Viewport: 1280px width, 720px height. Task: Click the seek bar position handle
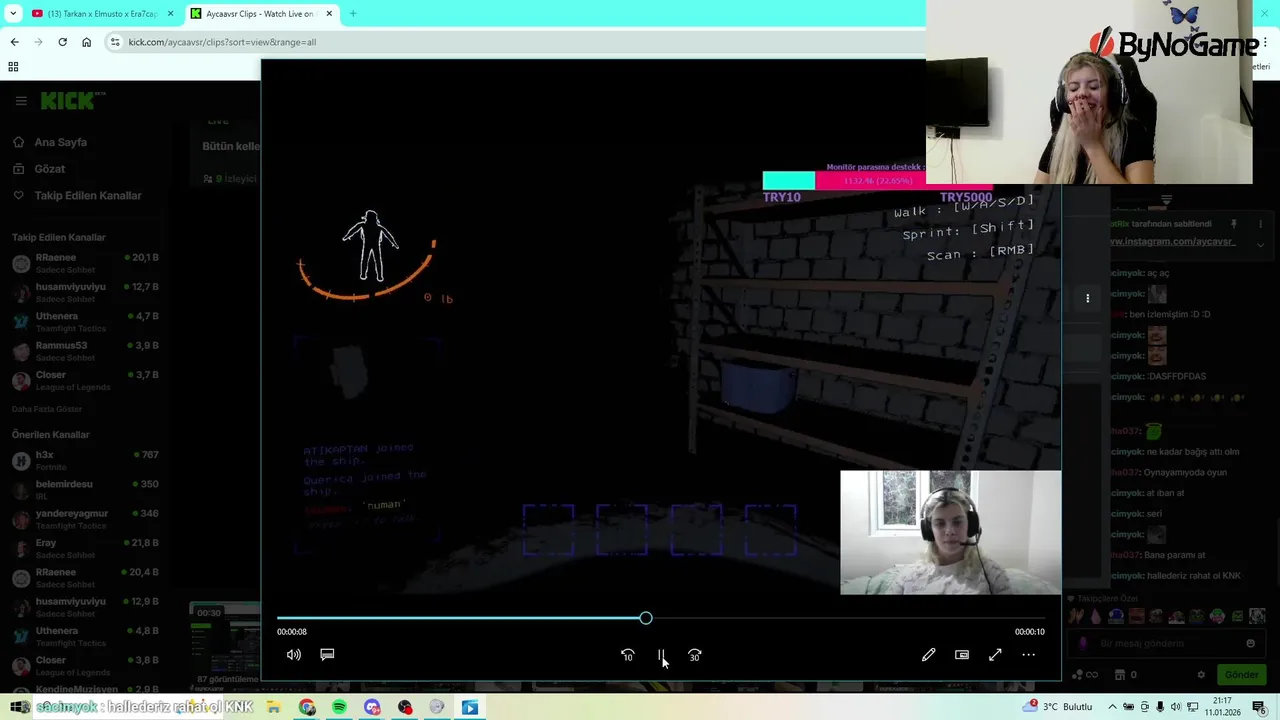coord(646,618)
